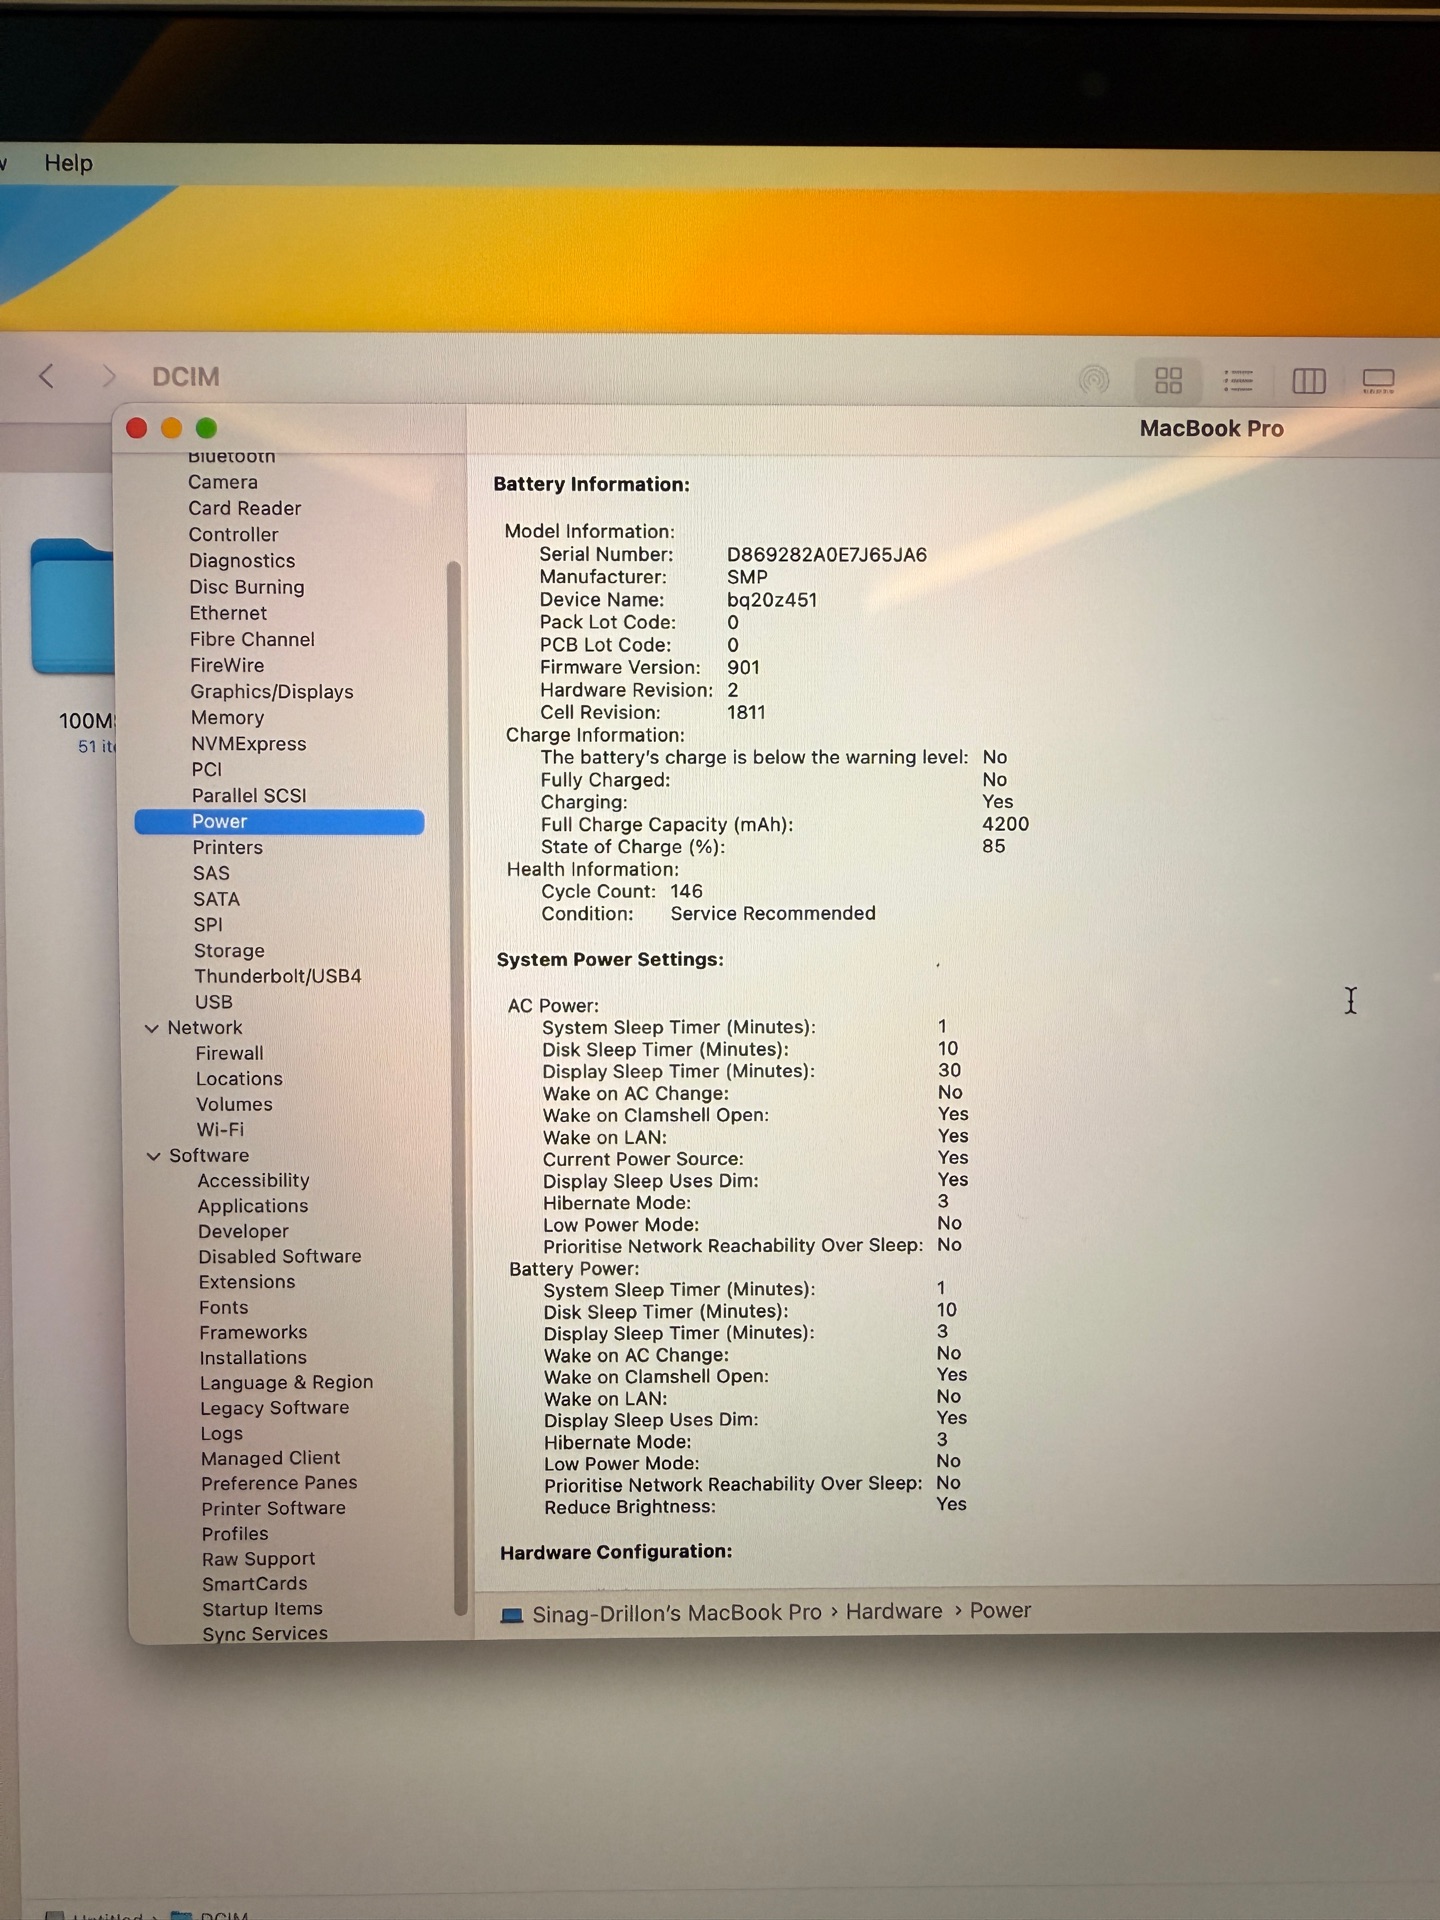Switch Finder to gallery view

click(x=1378, y=381)
